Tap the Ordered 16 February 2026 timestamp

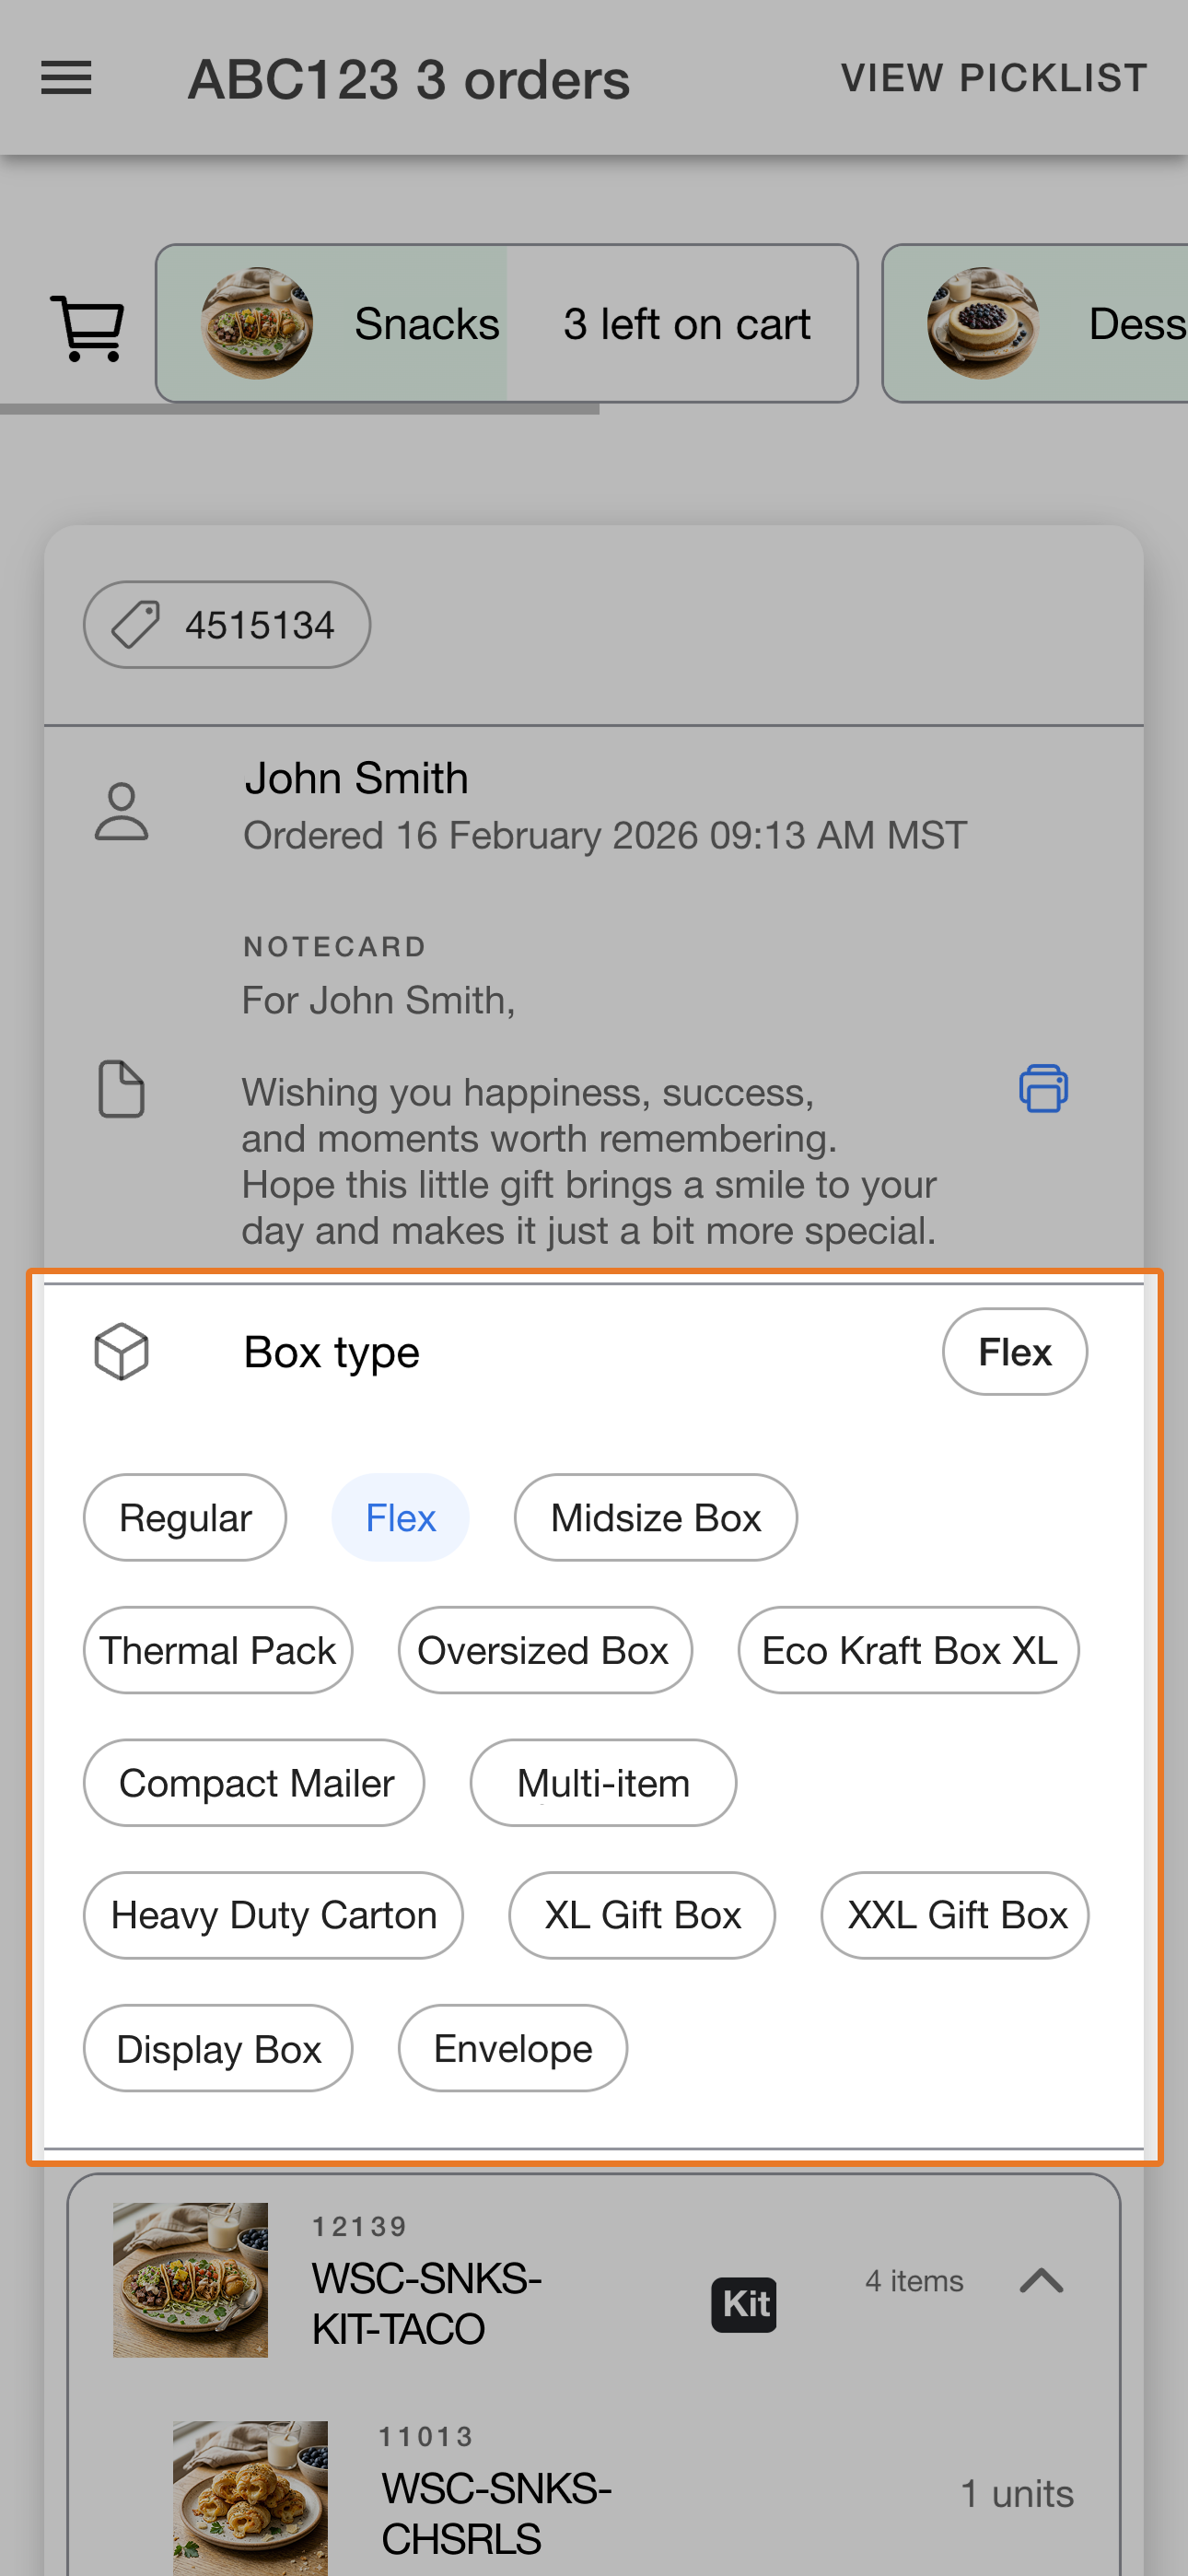(x=605, y=835)
